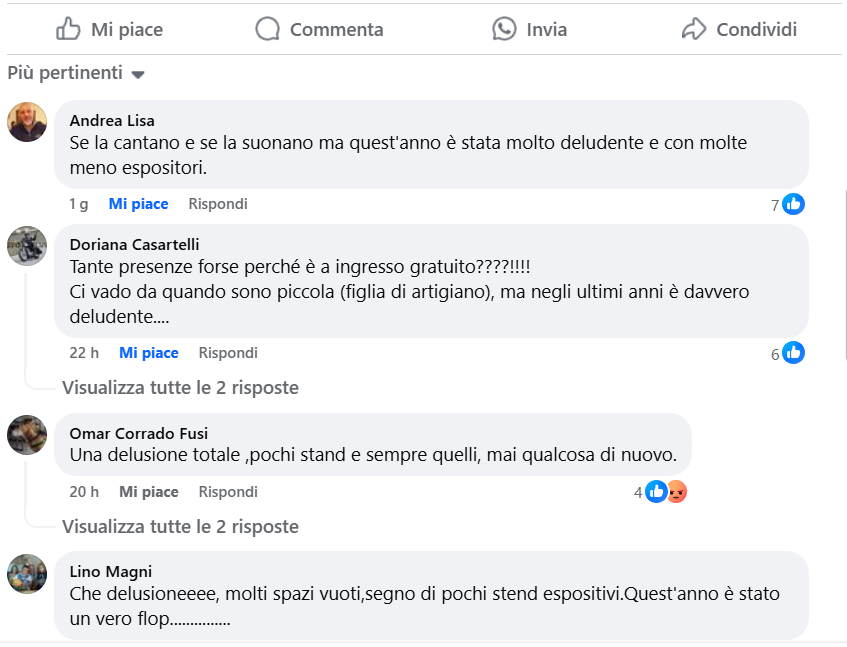847x647 pixels.
Task: Click the 20 h timestamp on Omar's comment
Action: pyautogui.click(x=84, y=492)
